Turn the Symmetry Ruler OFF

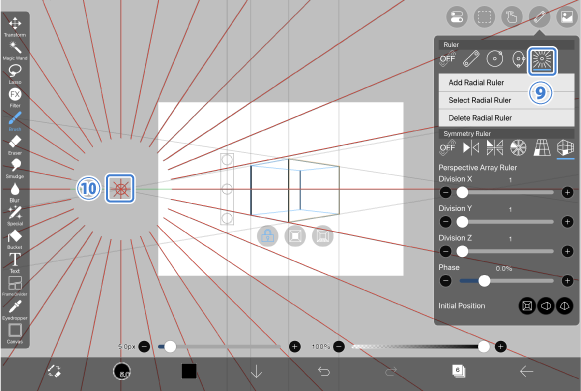pyautogui.click(x=447, y=148)
